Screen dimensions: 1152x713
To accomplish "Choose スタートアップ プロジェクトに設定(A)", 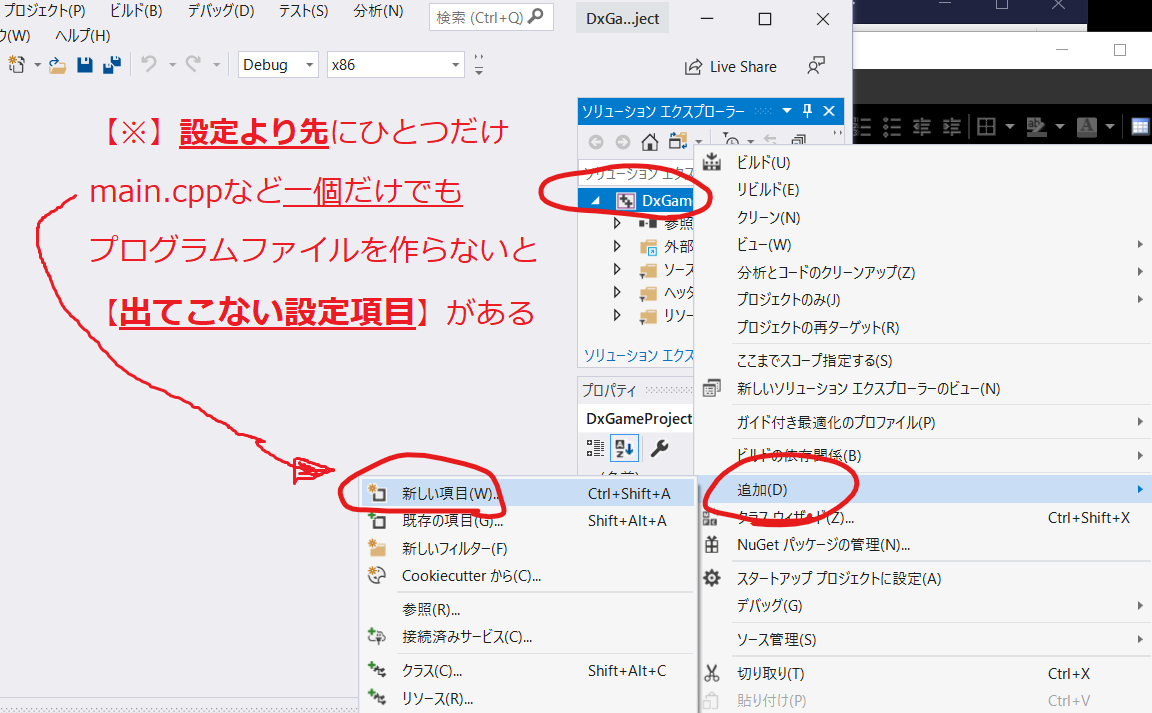I will coord(924,578).
